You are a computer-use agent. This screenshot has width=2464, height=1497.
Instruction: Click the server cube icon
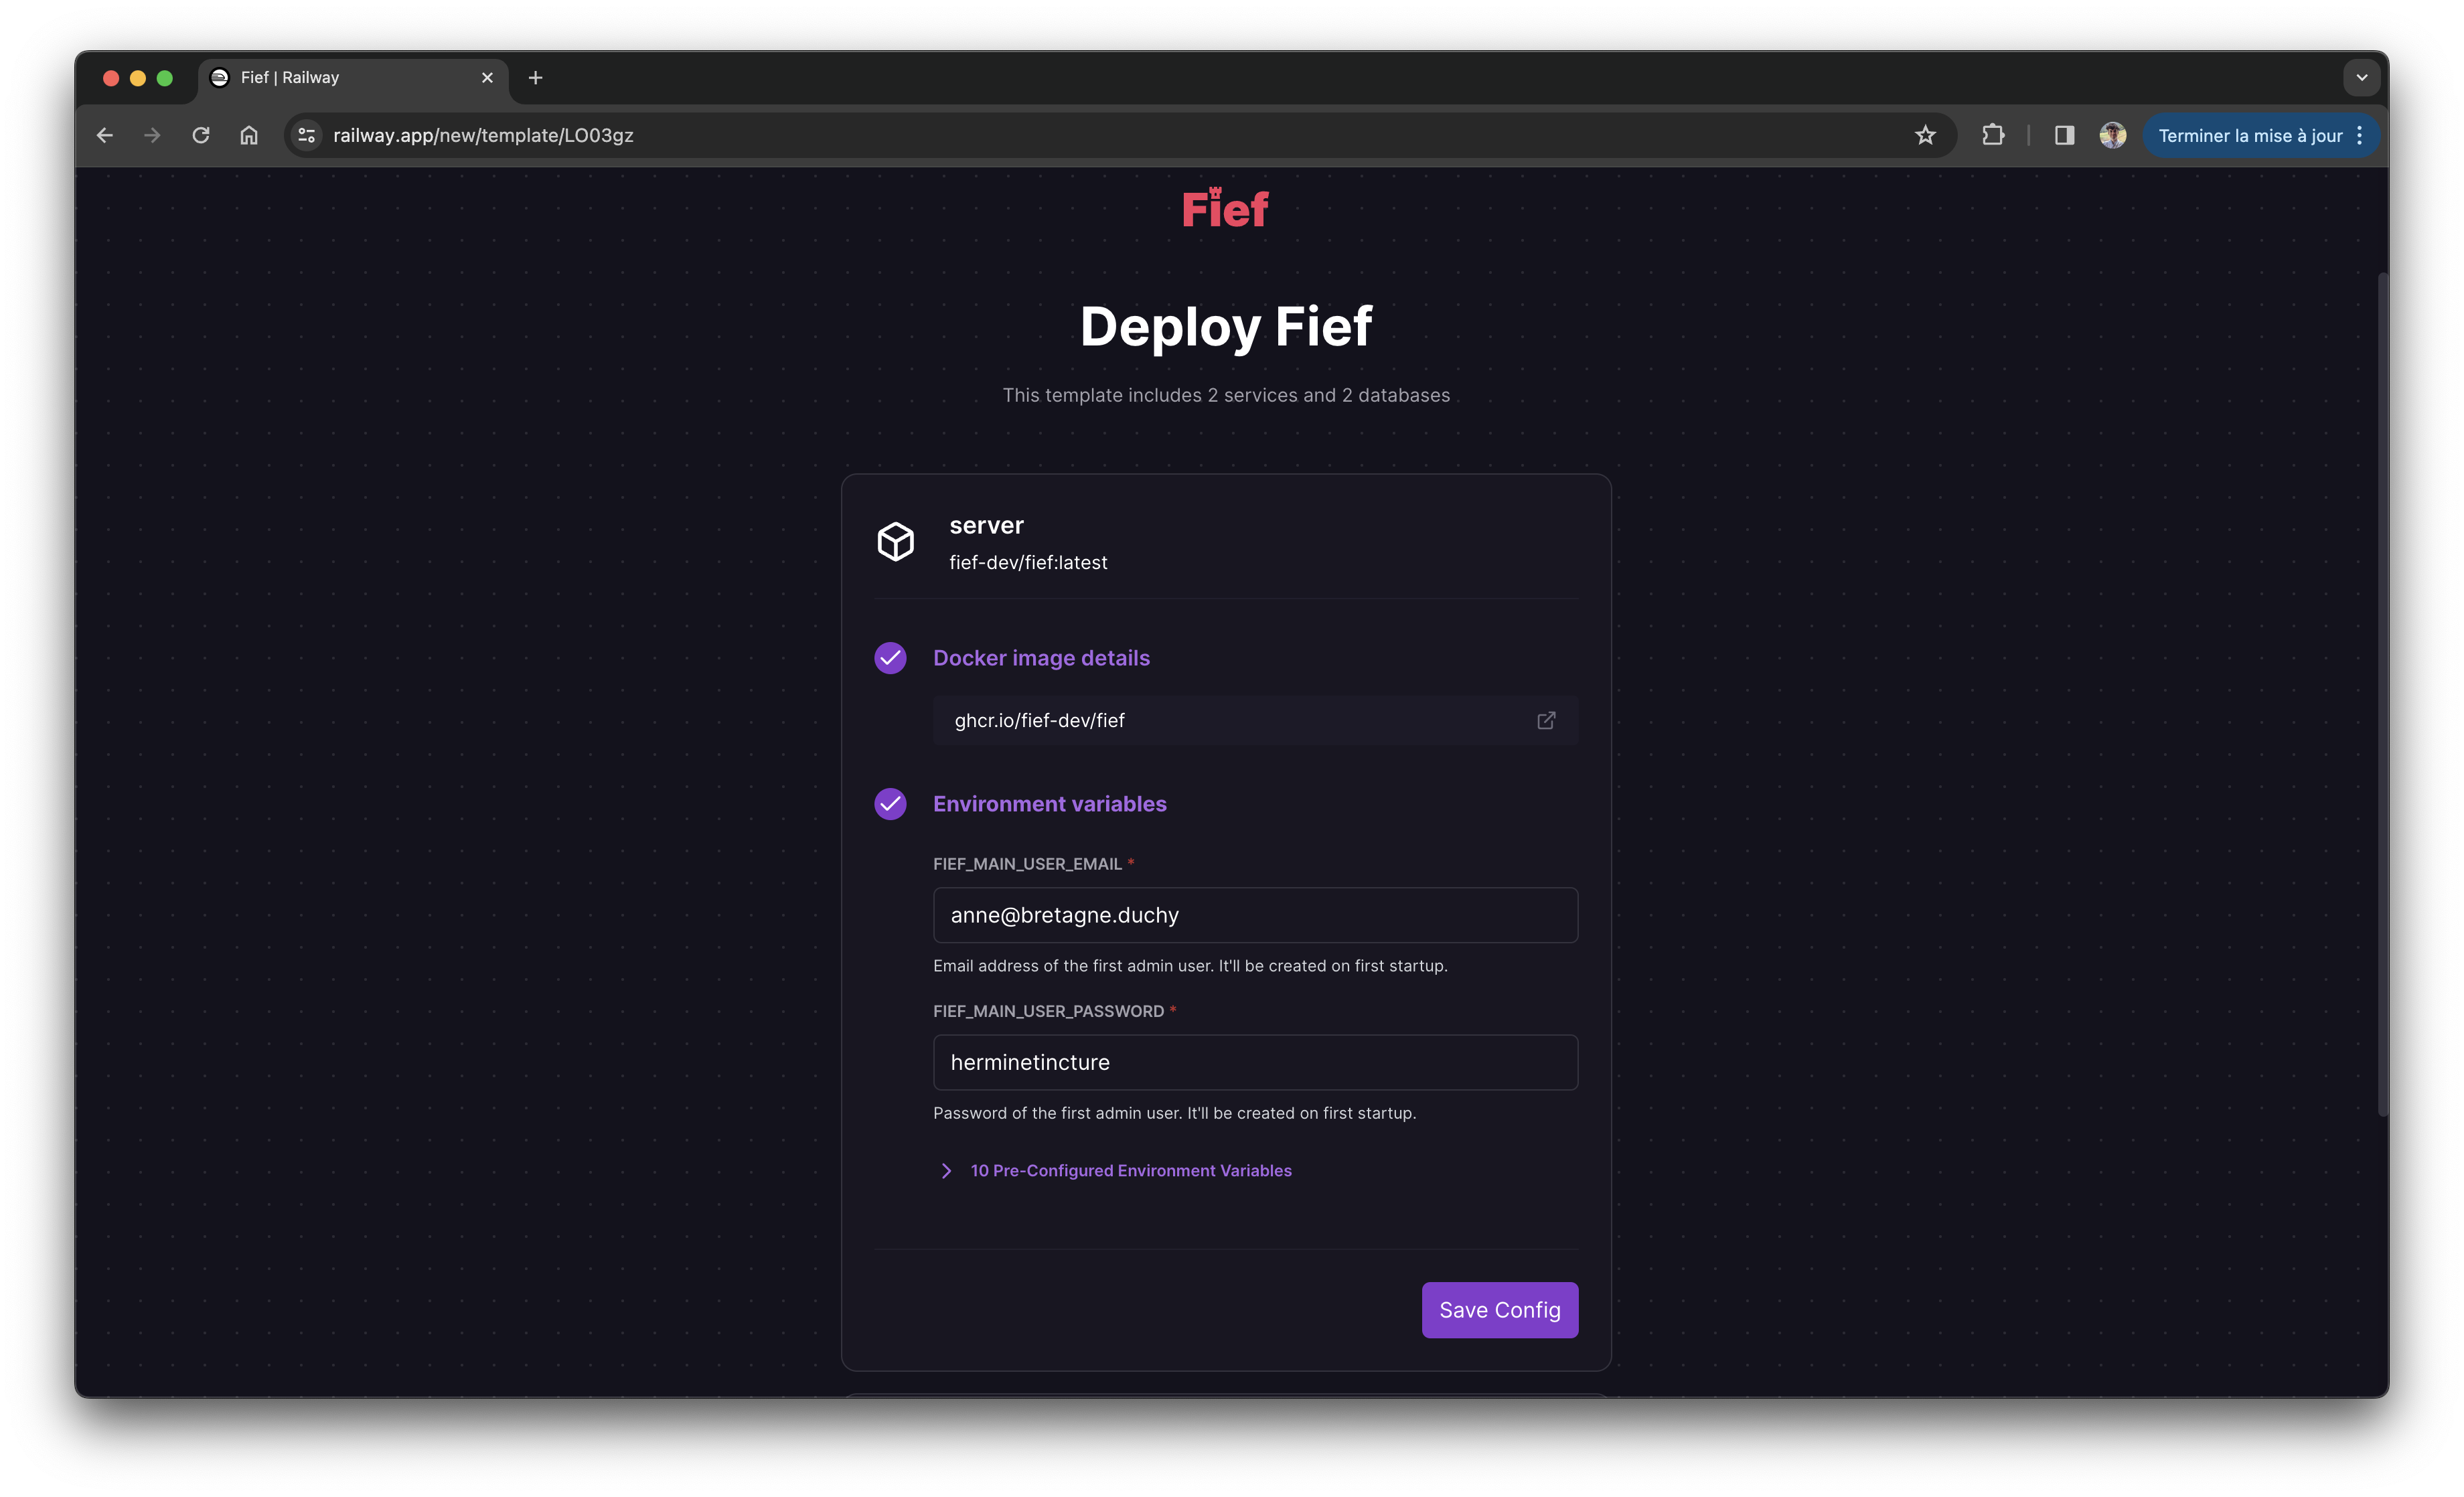click(895, 542)
